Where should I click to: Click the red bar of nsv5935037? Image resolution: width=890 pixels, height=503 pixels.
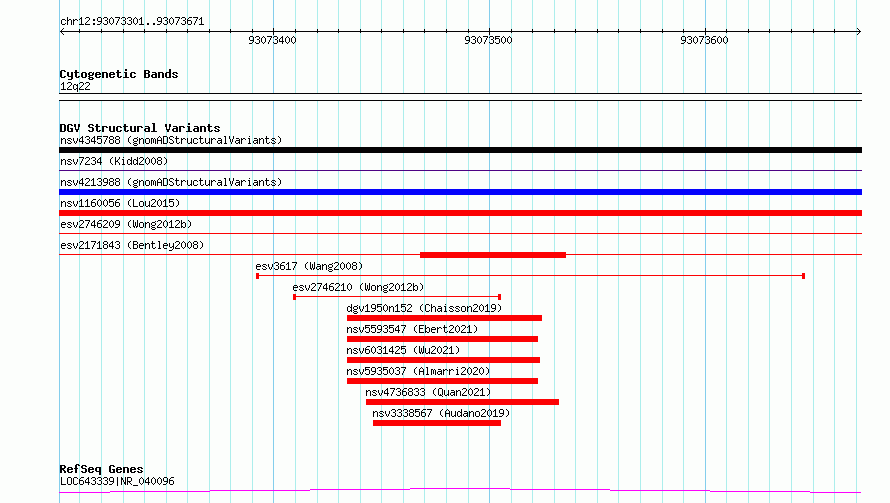point(442,381)
